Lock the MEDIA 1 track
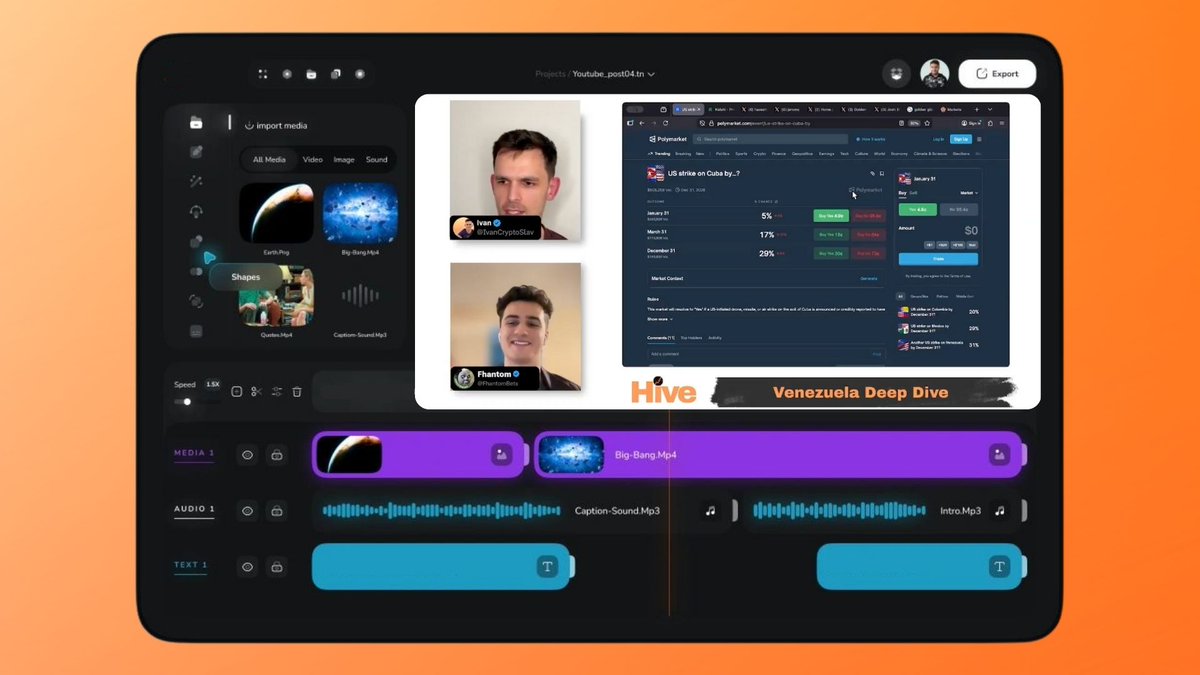 point(277,455)
